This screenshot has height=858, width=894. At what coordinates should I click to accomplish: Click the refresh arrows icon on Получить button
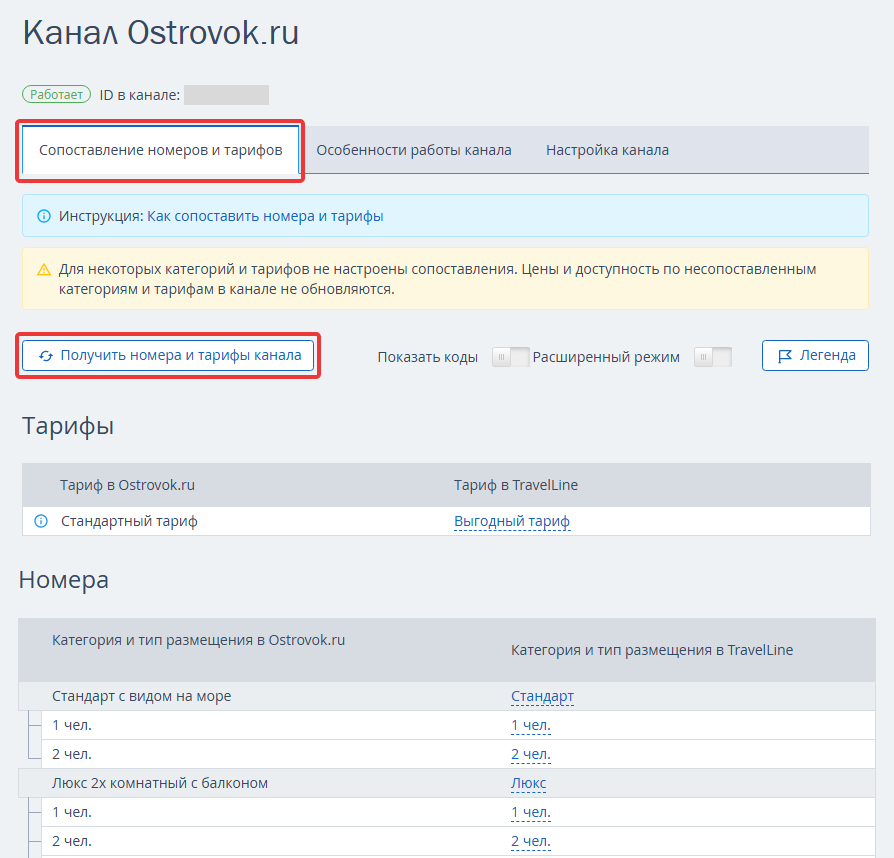(x=45, y=356)
